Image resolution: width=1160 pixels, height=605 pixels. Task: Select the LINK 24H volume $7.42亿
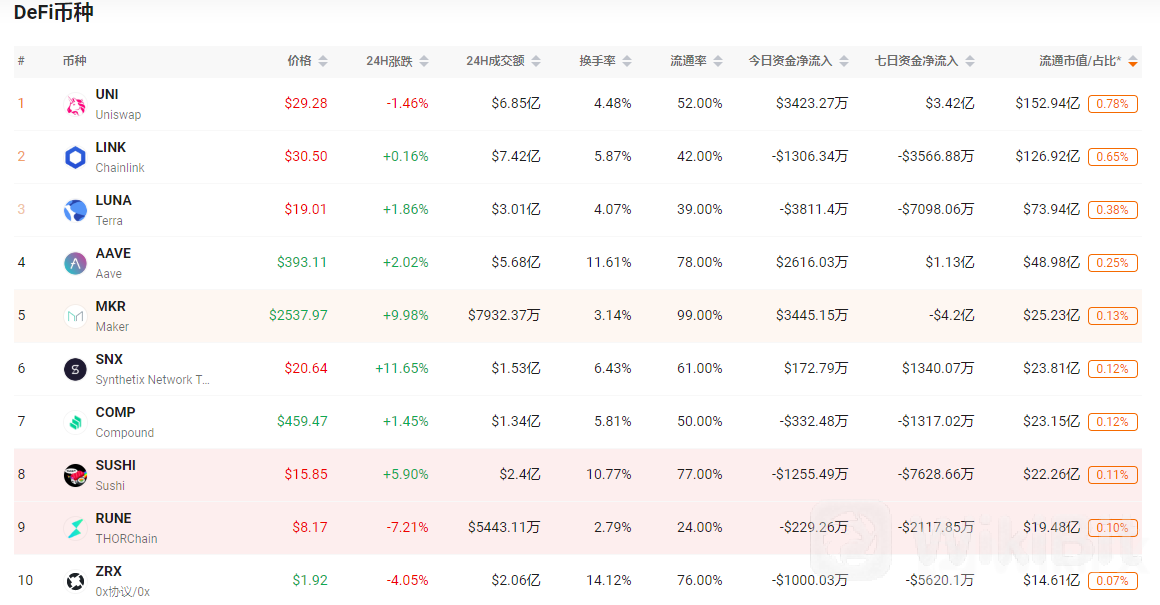pyautogui.click(x=516, y=157)
